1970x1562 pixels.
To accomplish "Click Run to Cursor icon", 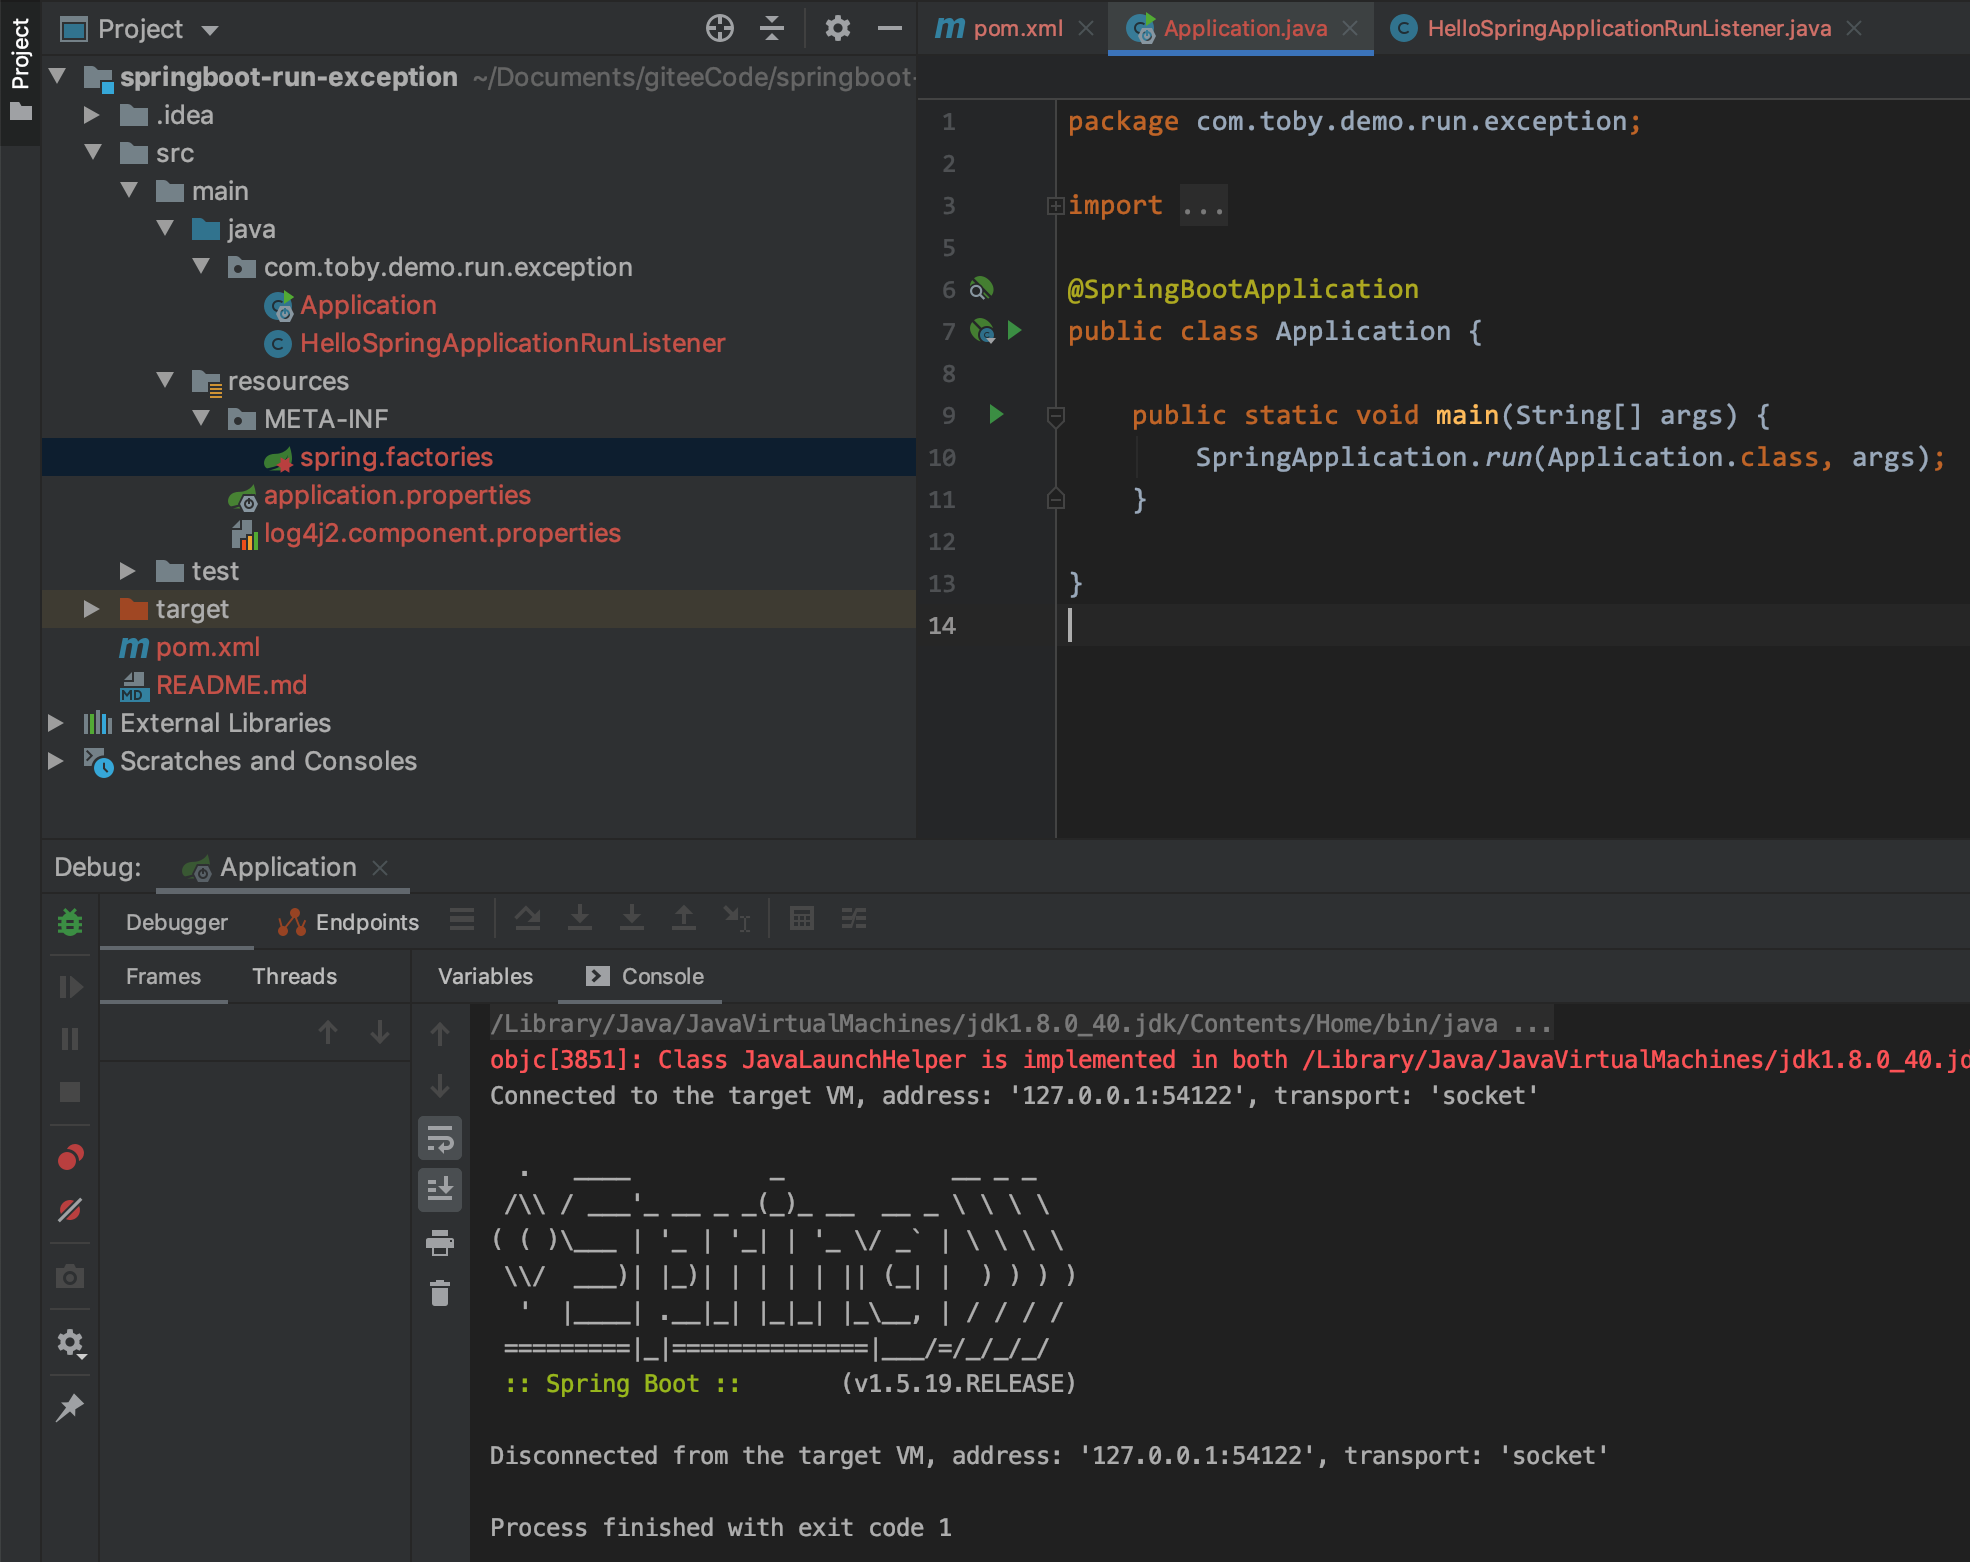I will coord(737,918).
